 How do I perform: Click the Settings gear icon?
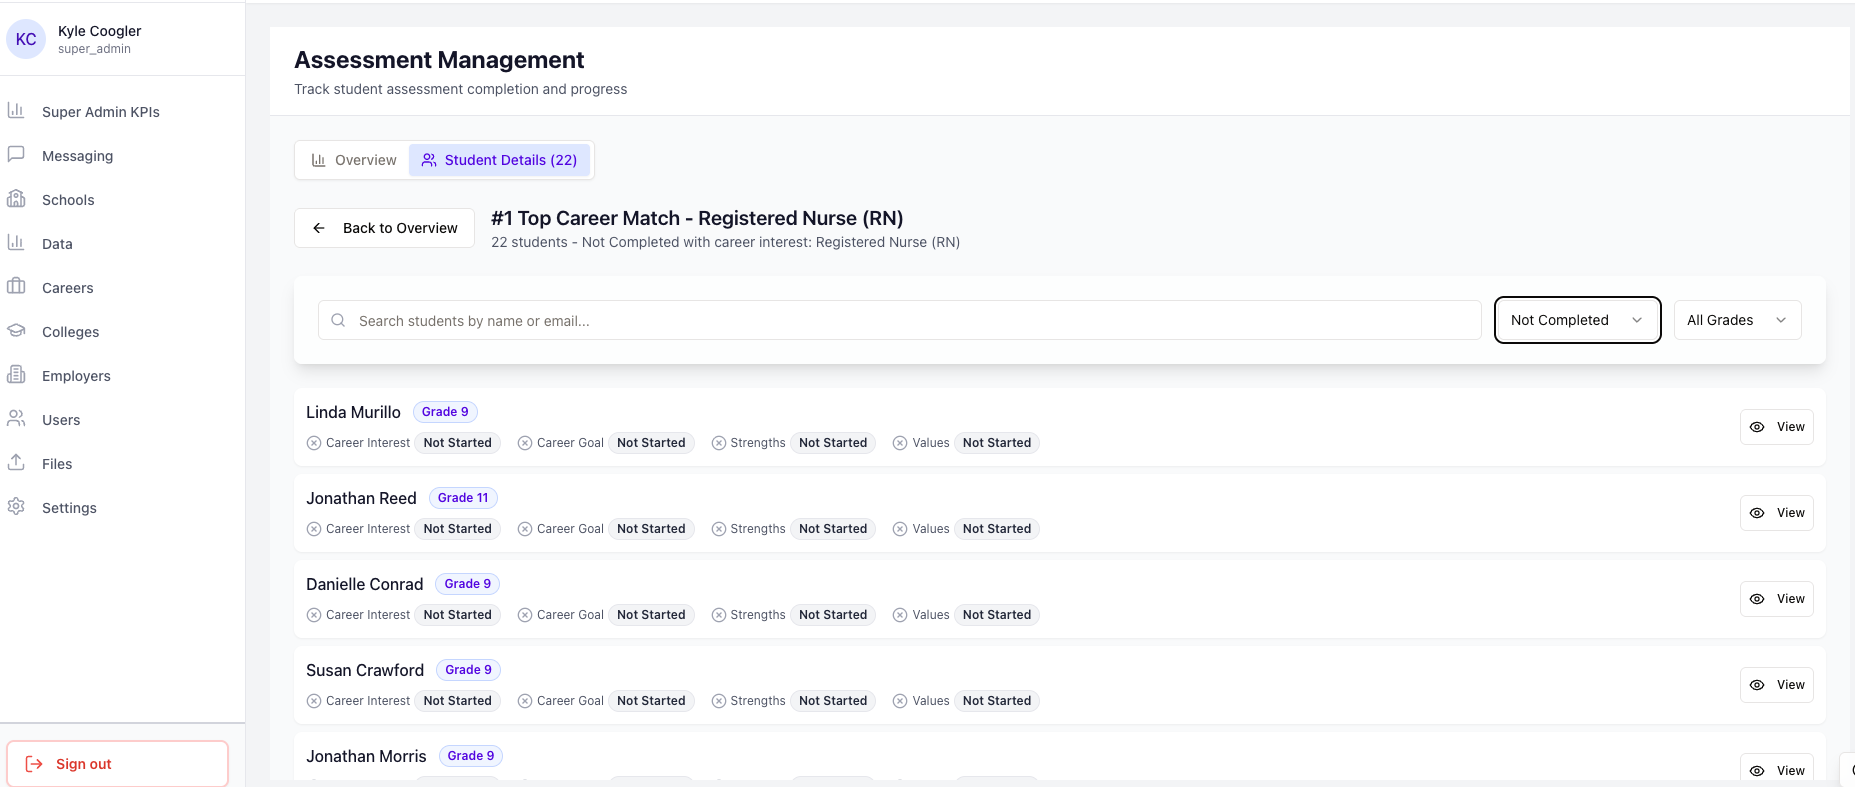tap(16, 507)
